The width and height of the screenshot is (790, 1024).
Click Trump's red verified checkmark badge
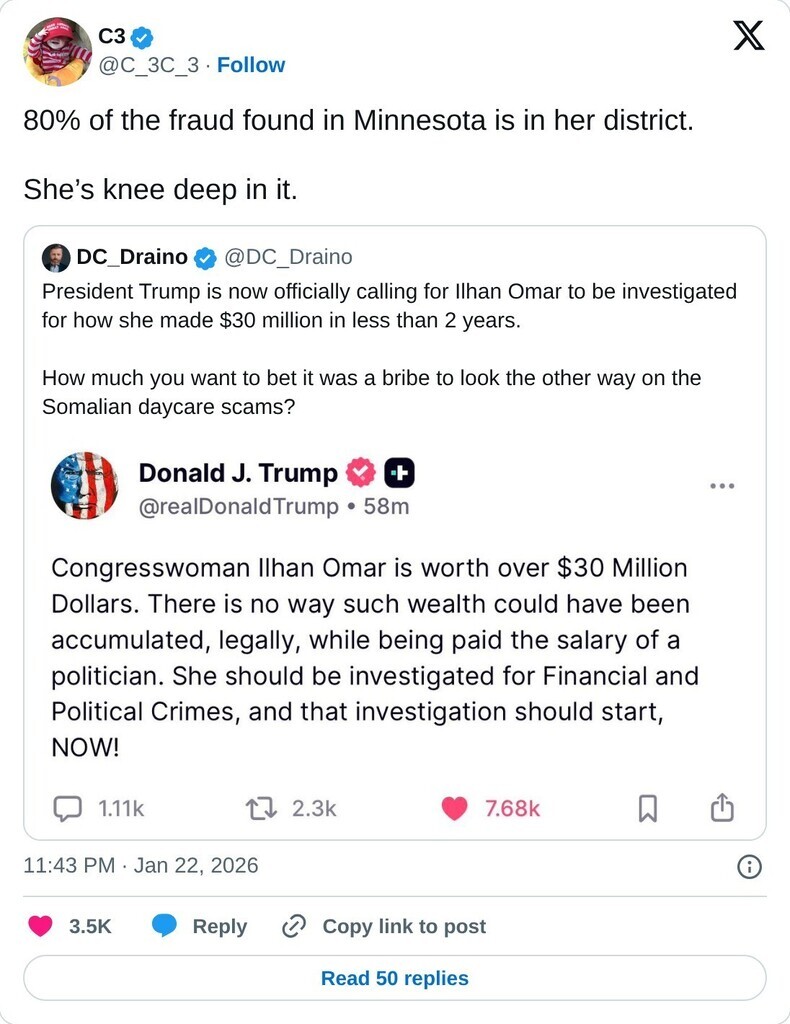click(359, 472)
